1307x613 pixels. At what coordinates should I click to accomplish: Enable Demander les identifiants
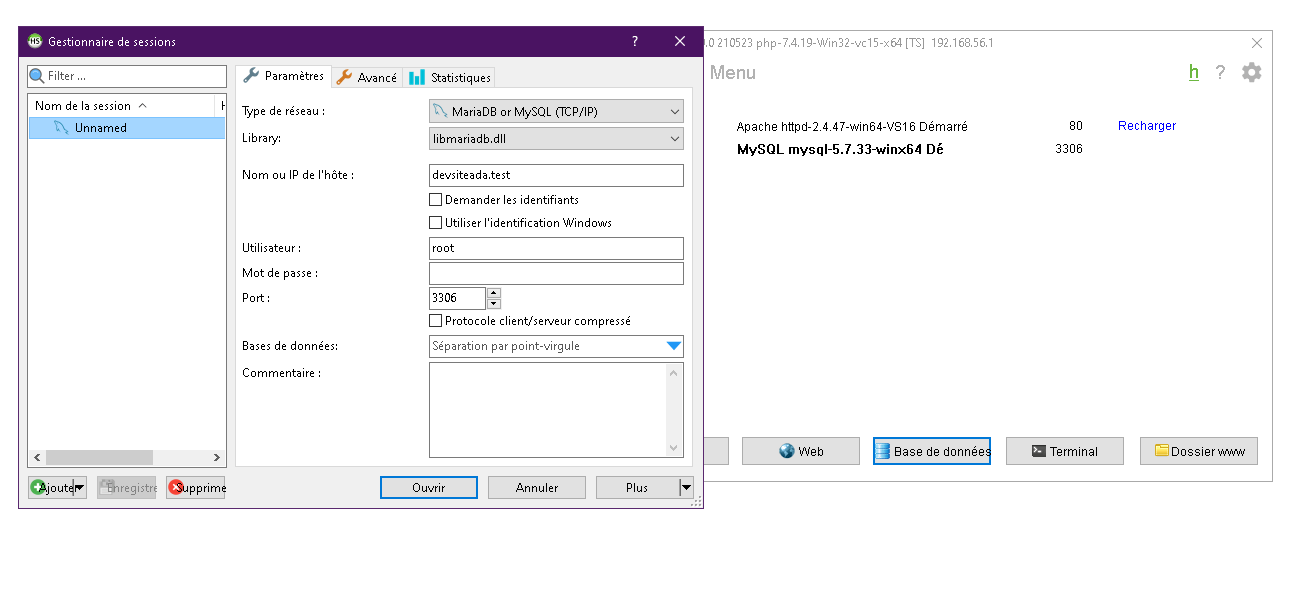(x=436, y=199)
